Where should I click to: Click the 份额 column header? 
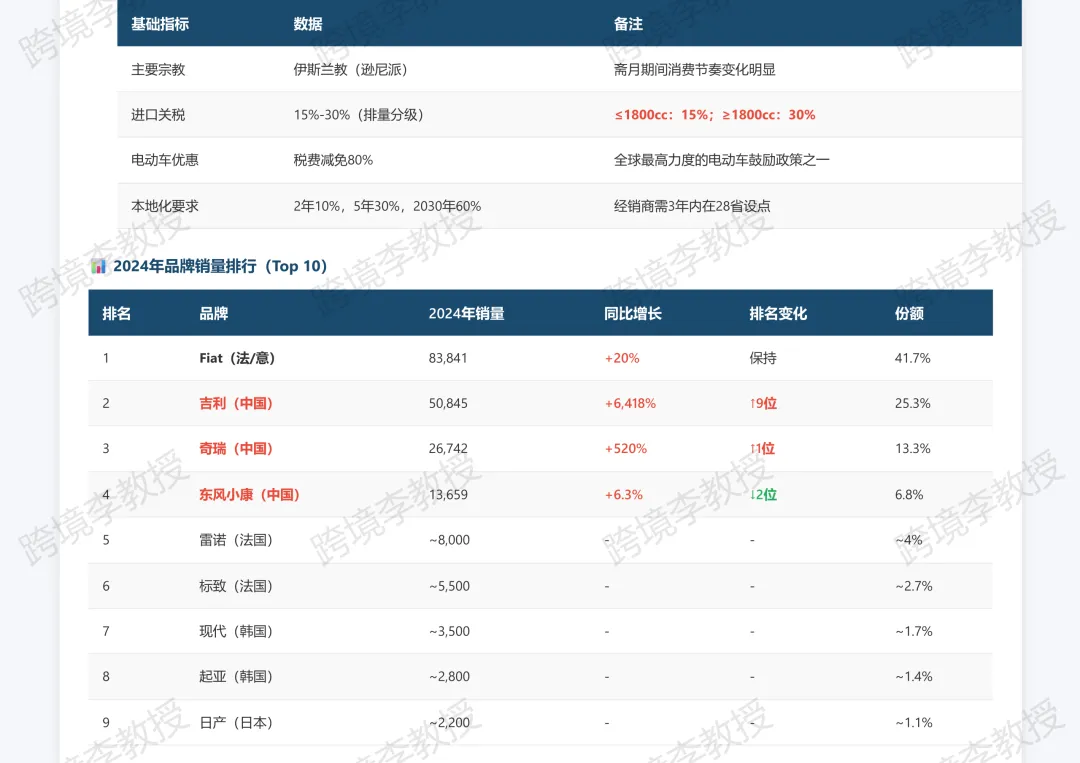(x=909, y=313)
